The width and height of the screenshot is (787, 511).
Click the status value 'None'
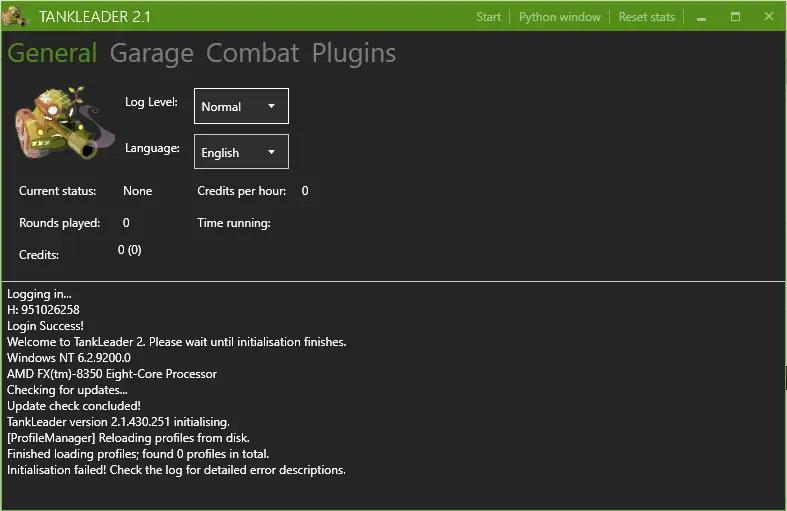[138, 191]
